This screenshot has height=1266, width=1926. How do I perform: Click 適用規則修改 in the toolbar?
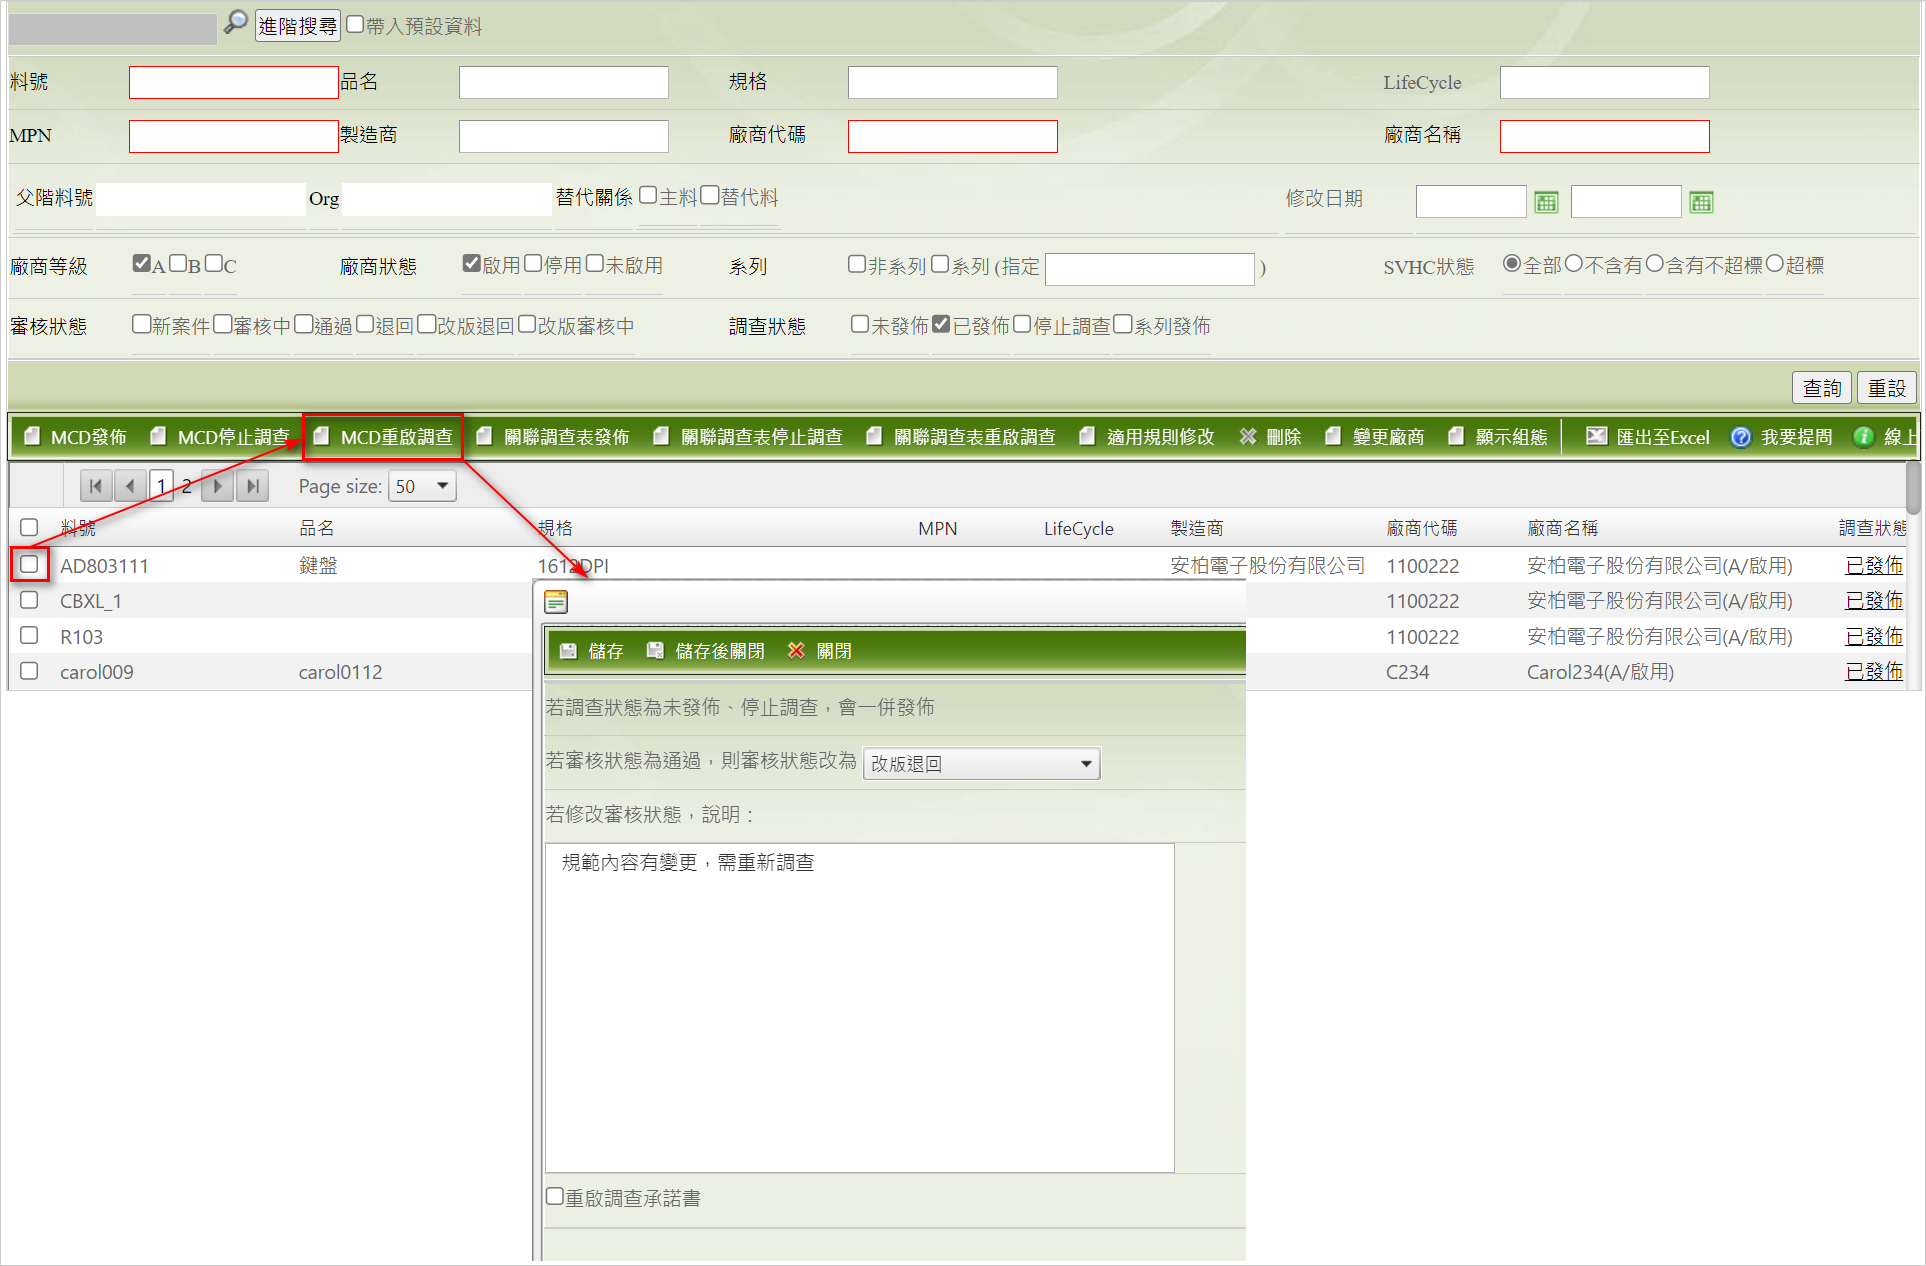pos(1147,437)
